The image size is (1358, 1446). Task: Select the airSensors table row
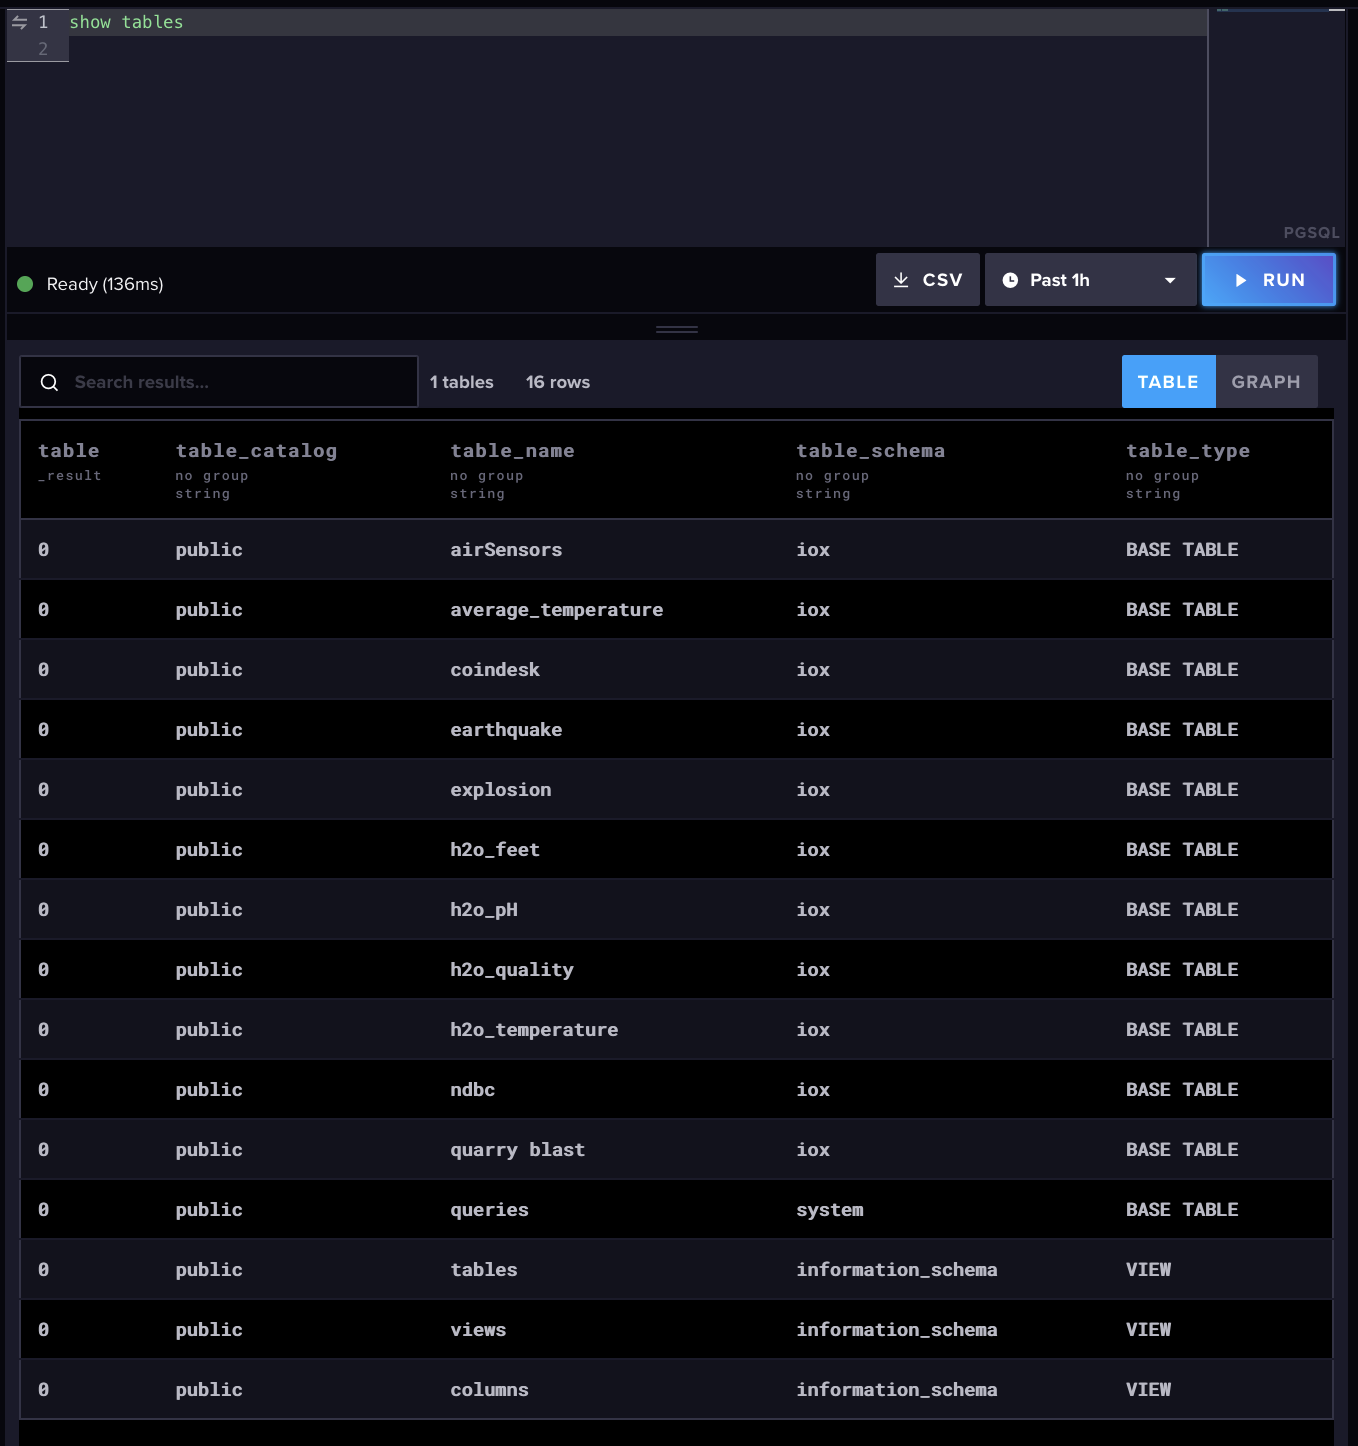506,549
